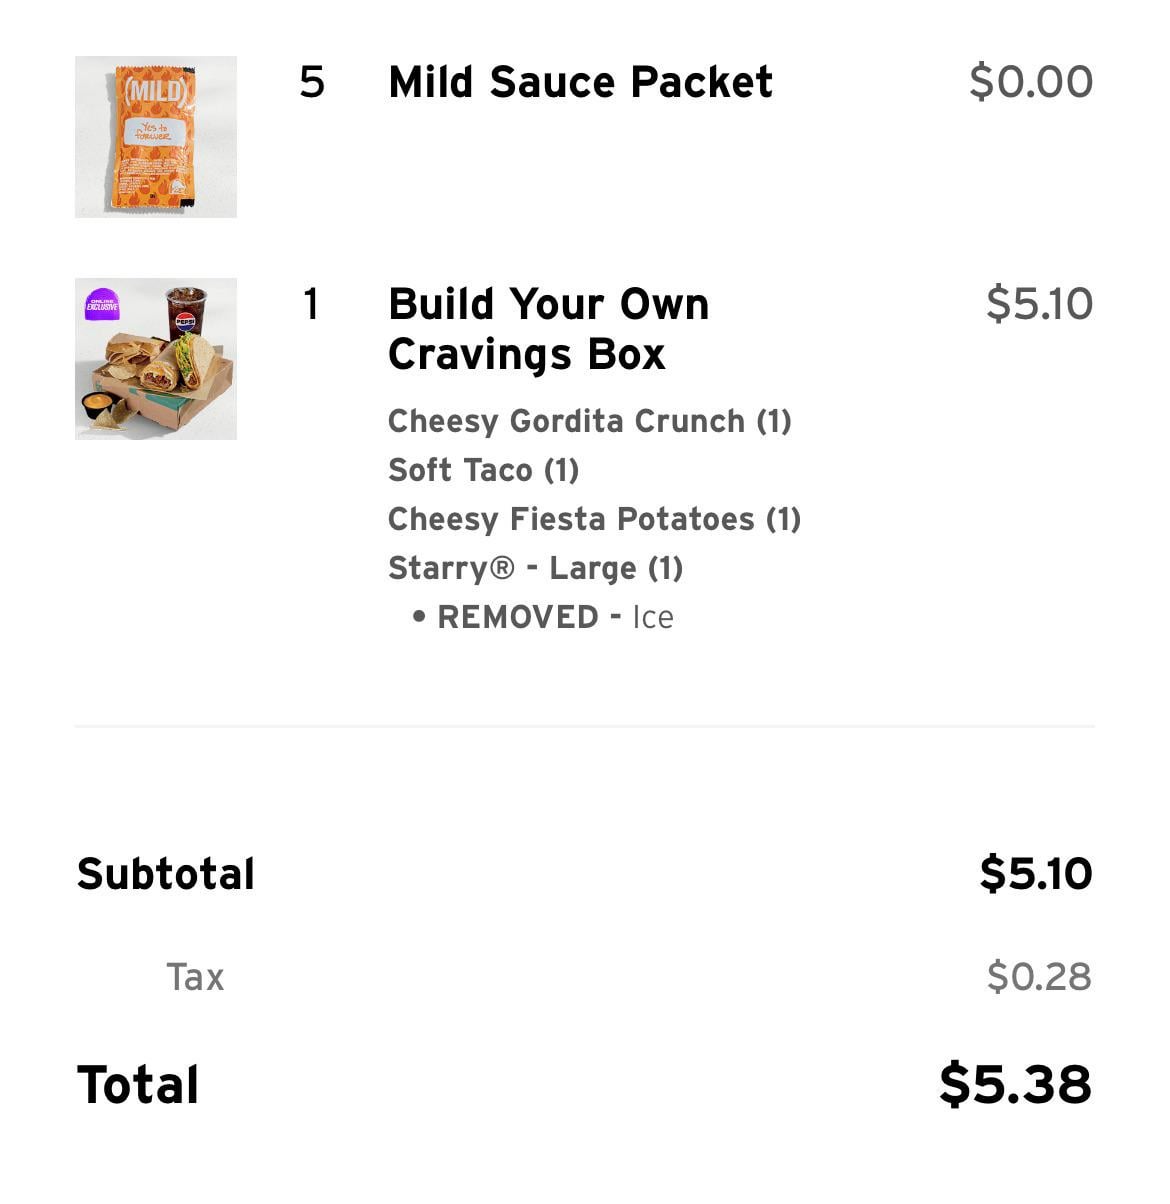The width and height of the screenshot is (1170, 1204).
Task: Click the quantity 1 beside Cravings Box
Action: tap(312, 304)
